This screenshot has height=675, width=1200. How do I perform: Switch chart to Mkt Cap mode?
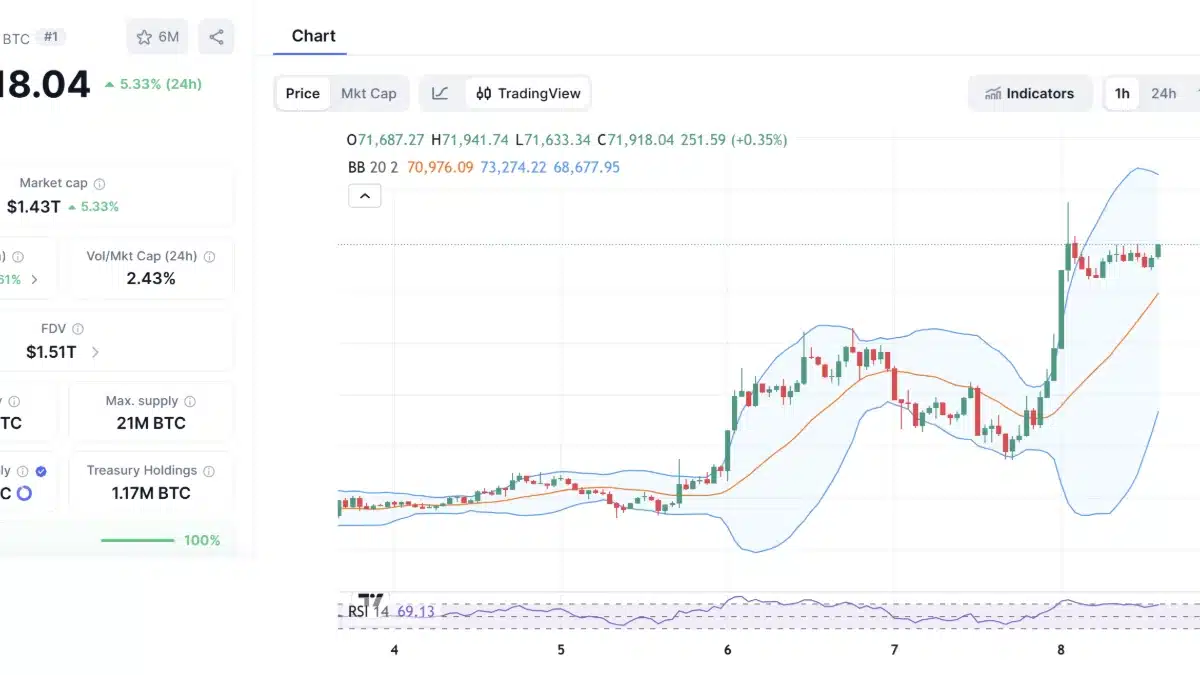tap(369, 92)
